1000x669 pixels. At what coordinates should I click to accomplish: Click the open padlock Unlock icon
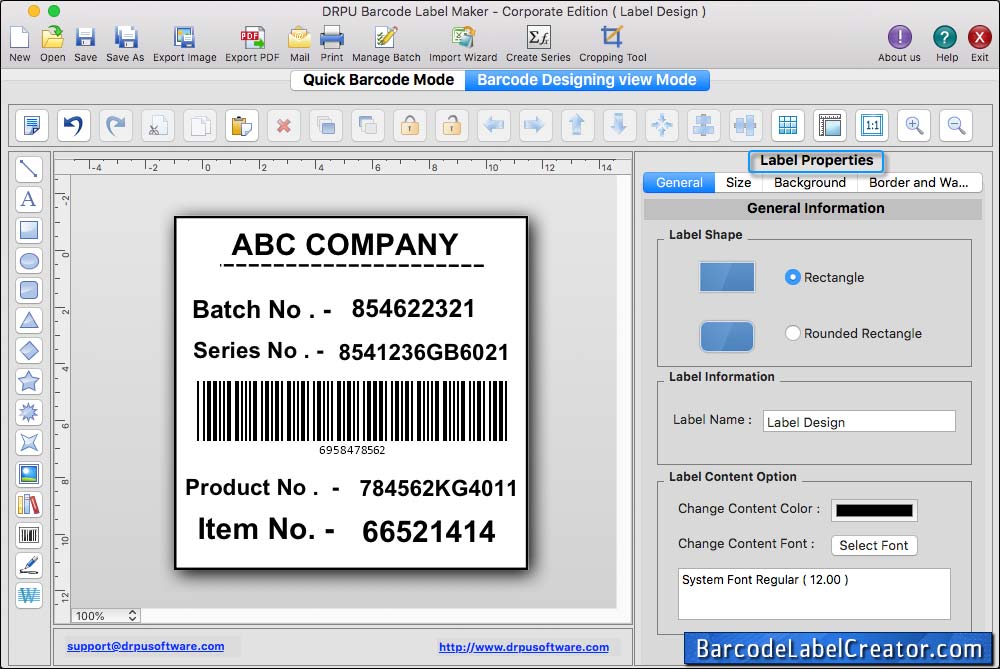[x=452, y=125]
